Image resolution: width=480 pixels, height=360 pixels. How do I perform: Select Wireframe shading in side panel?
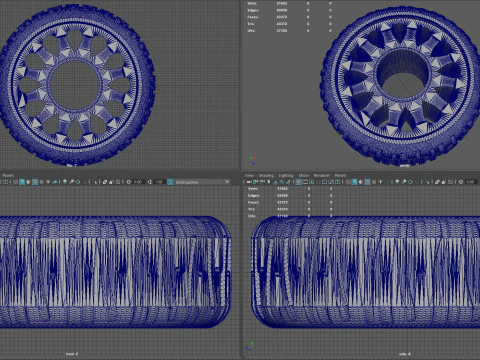pyautogui.click(x=348, y=182)
